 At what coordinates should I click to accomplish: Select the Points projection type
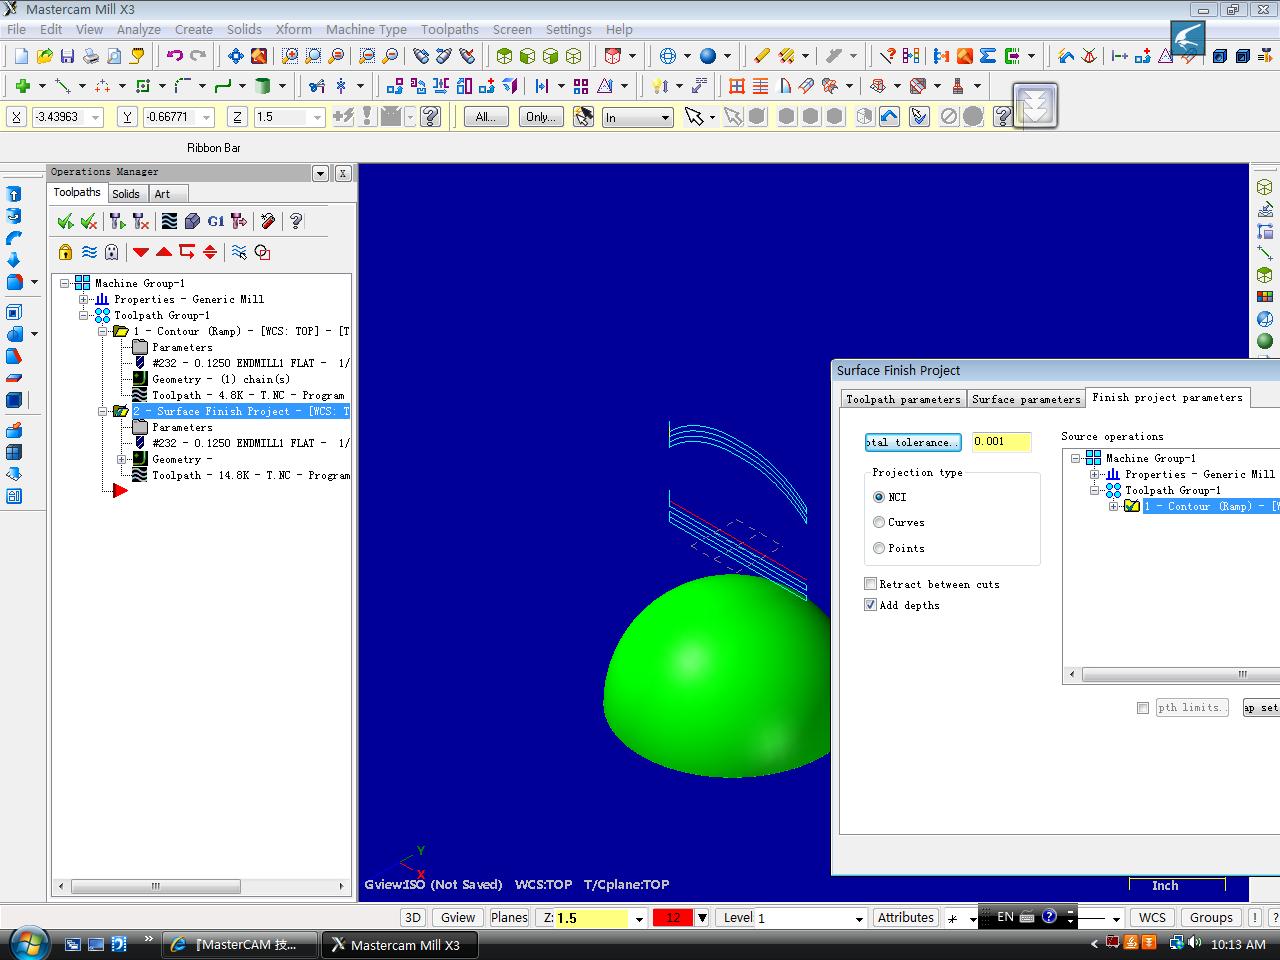tap(879, 548)
